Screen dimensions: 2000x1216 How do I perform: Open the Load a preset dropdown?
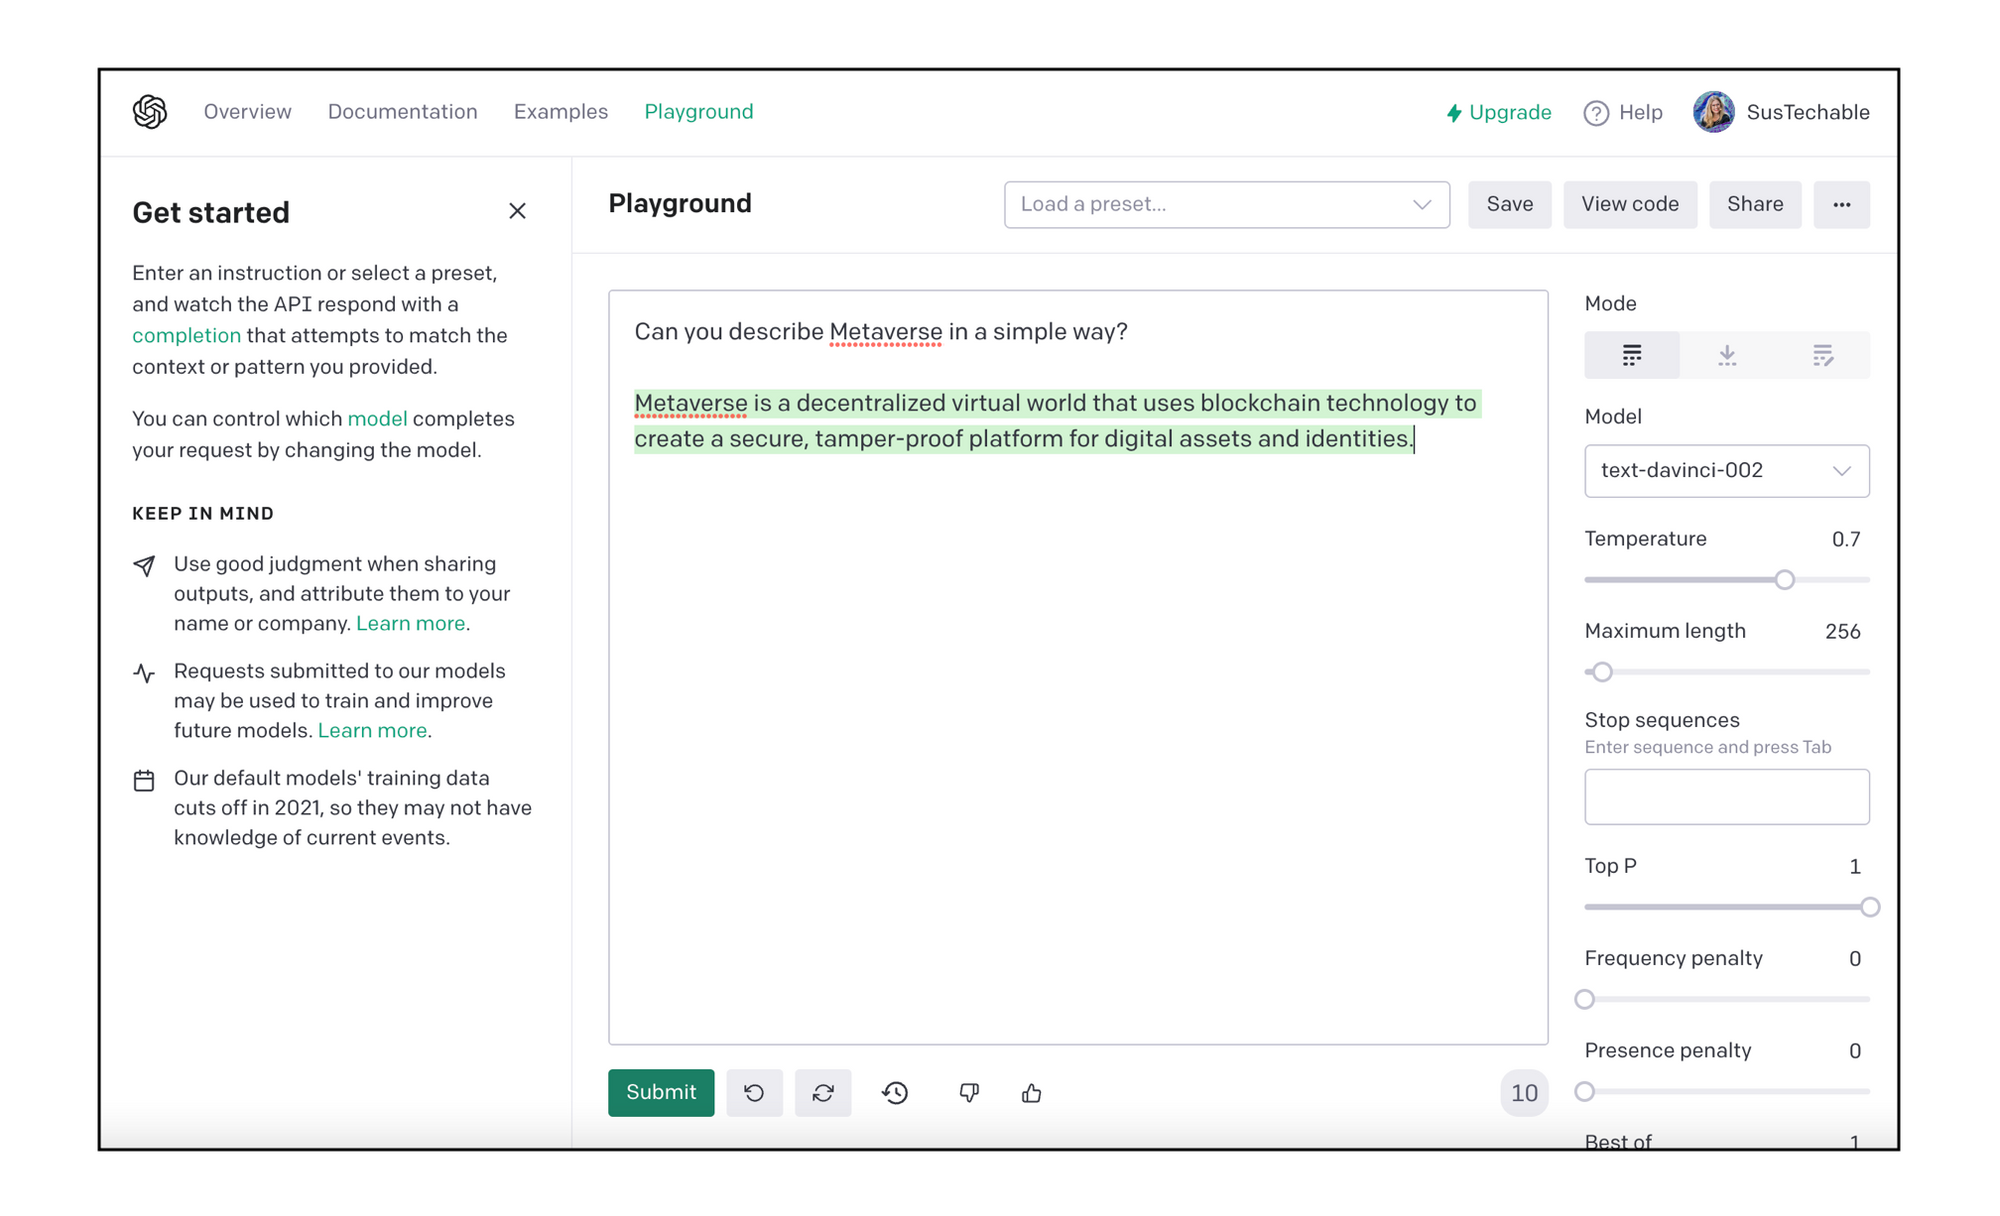1226,205
